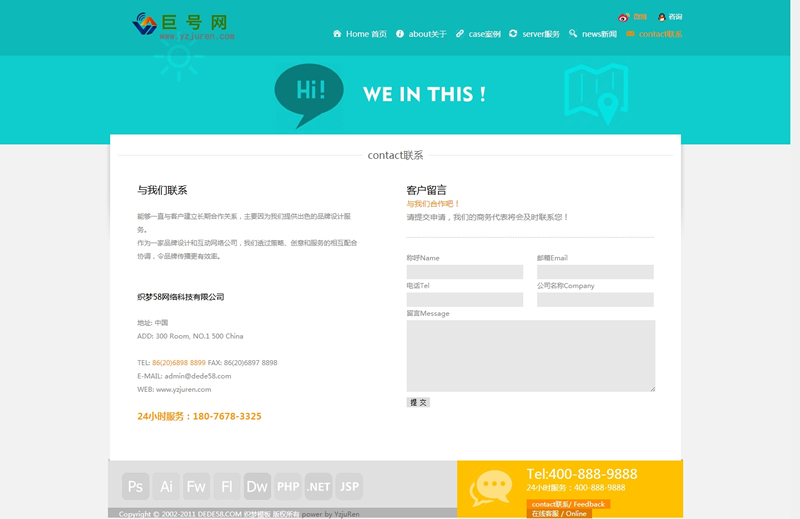The width and height of the screenshot is (800, 519).
Task: Click the QQ penguin consultation icon
Action: [x=662, y=17]
